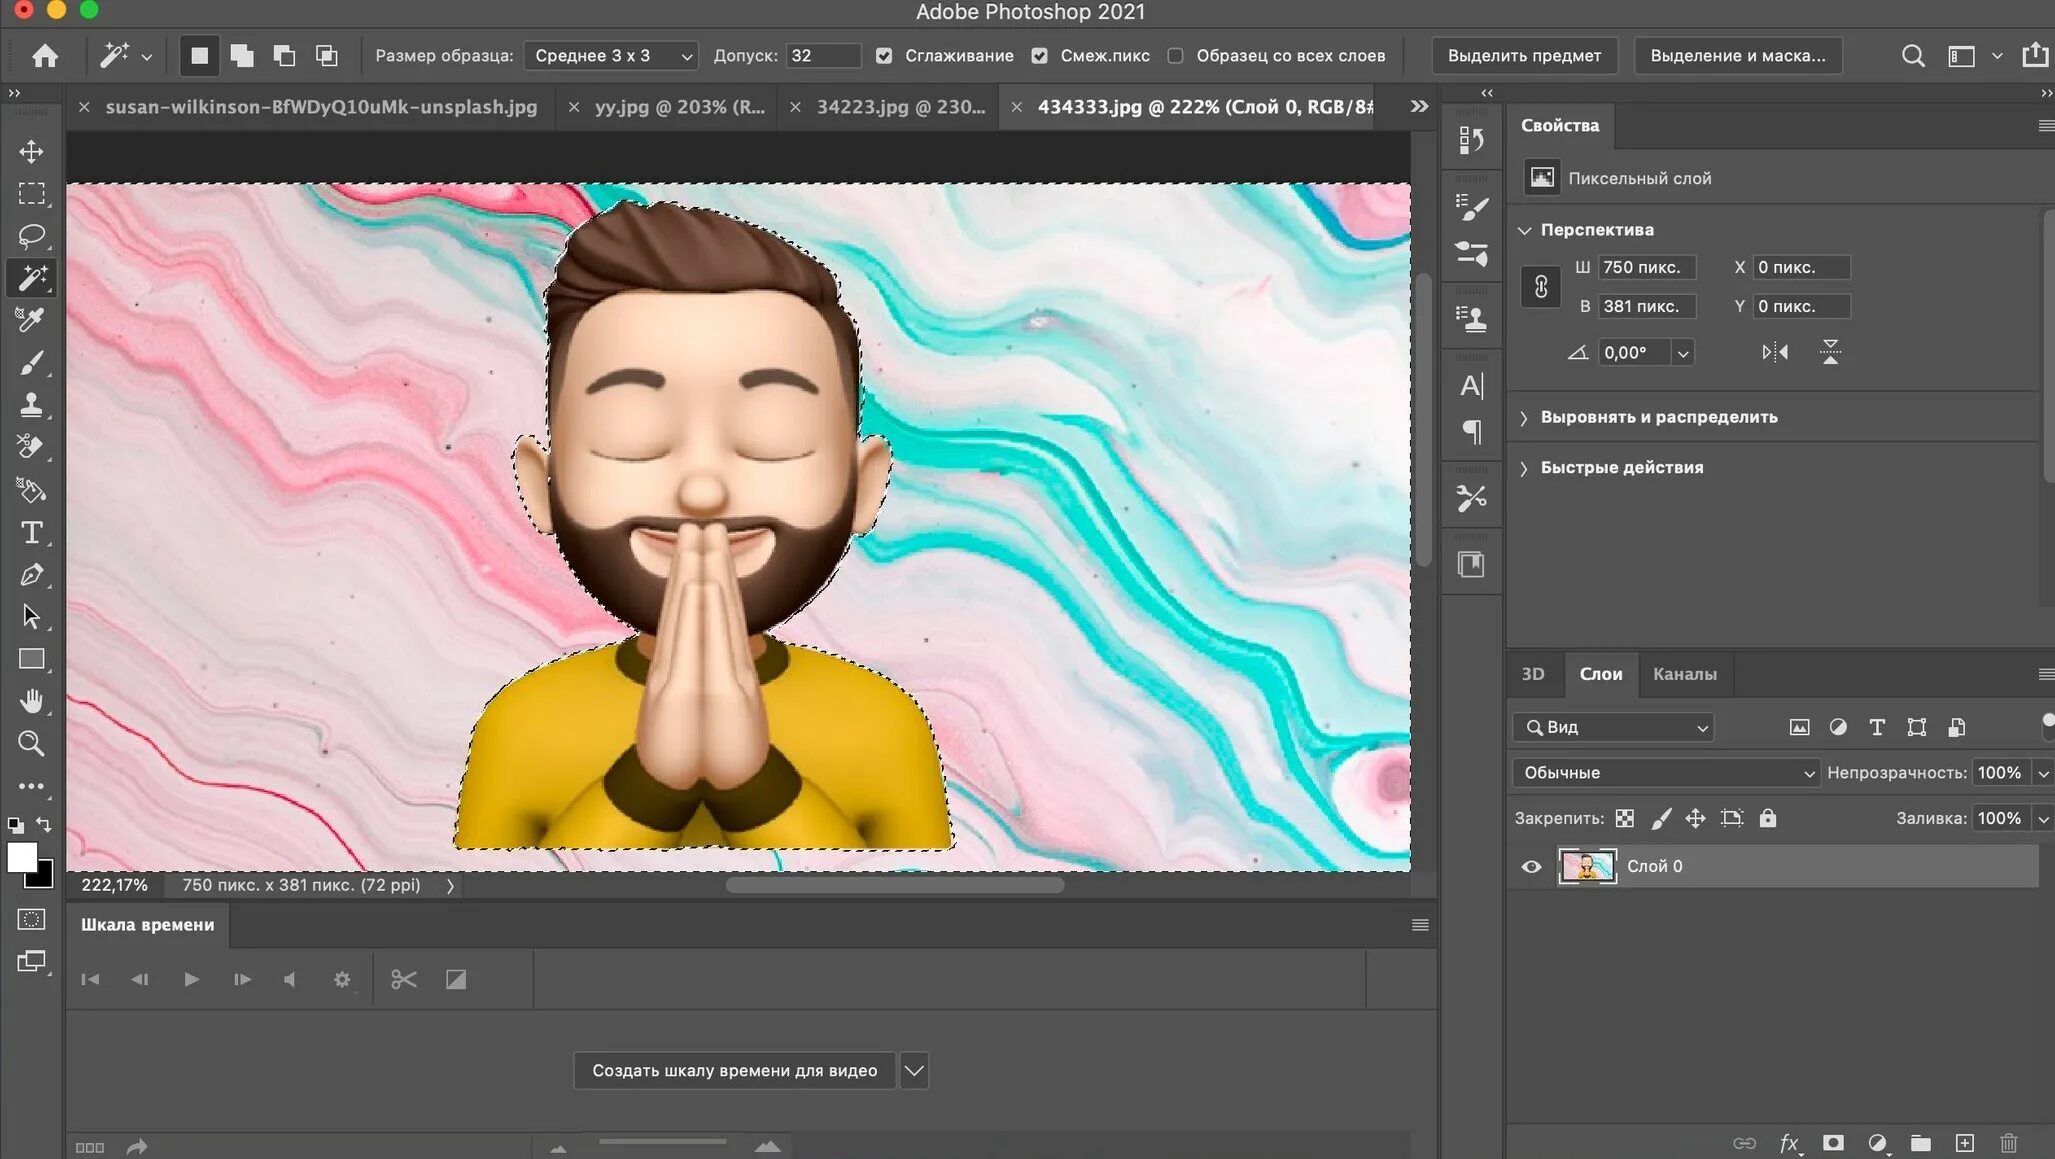
Task: Select the Eyedropper tool
Action: click(x=31, y=320)
